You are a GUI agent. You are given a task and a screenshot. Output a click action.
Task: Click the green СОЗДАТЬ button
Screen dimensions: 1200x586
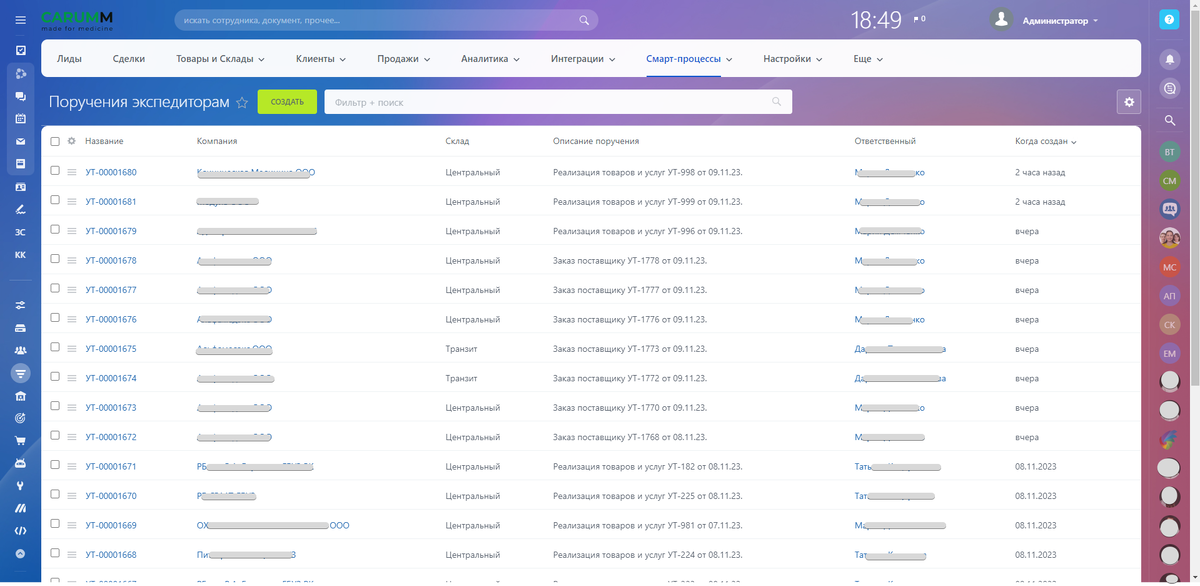click(x=287, y=102)
